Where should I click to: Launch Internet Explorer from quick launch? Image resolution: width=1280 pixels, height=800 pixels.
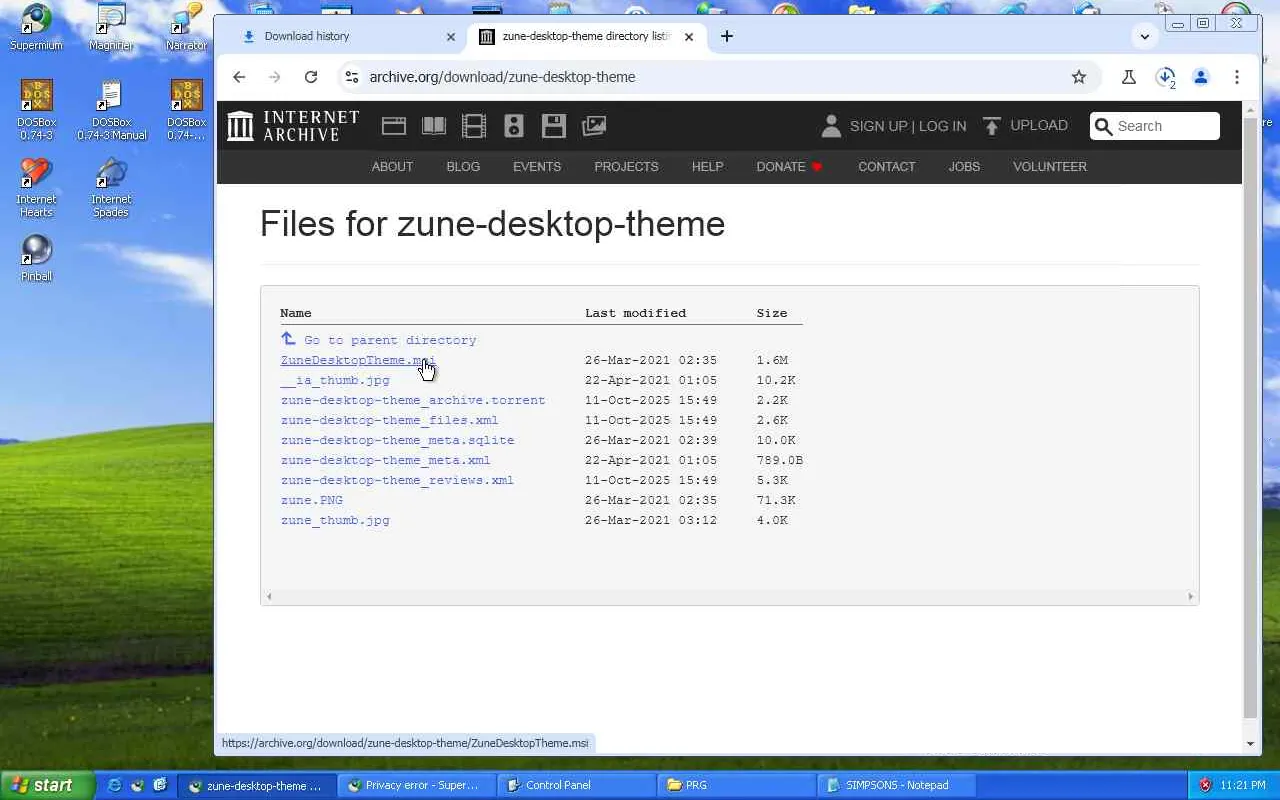click(114, 785)
